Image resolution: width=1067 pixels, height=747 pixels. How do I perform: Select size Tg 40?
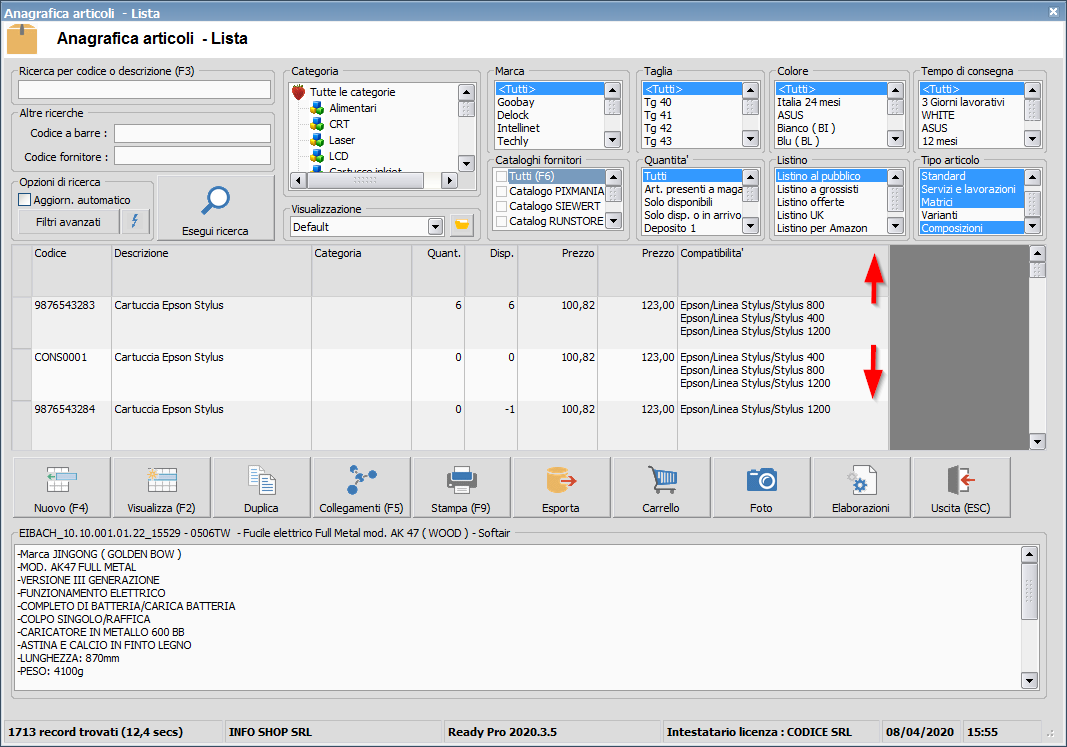(x=658, y=102)
